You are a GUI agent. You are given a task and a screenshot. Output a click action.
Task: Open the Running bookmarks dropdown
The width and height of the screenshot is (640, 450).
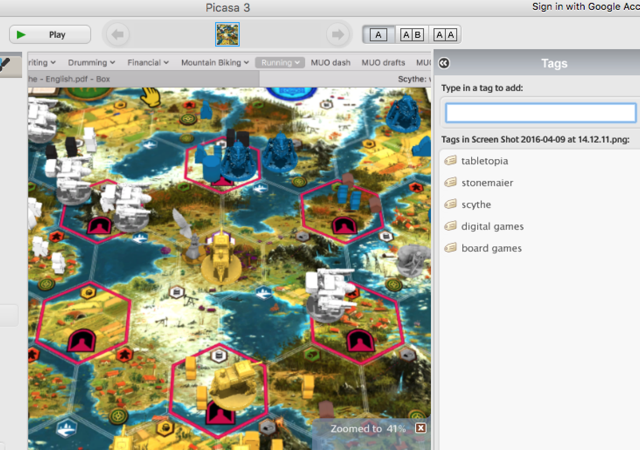pos(280,62)
